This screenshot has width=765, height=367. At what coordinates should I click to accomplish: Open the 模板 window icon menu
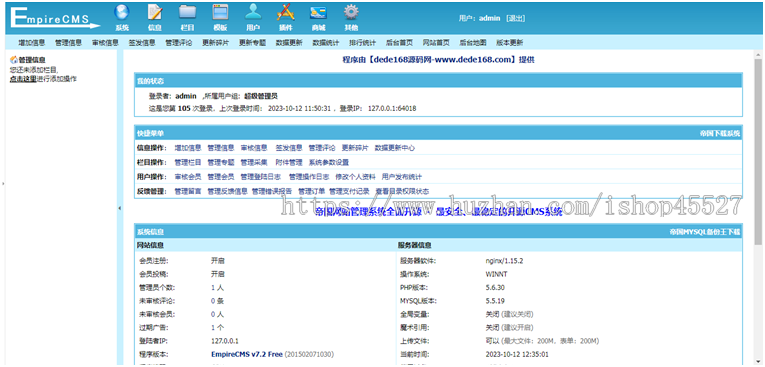tap(220, 17)
